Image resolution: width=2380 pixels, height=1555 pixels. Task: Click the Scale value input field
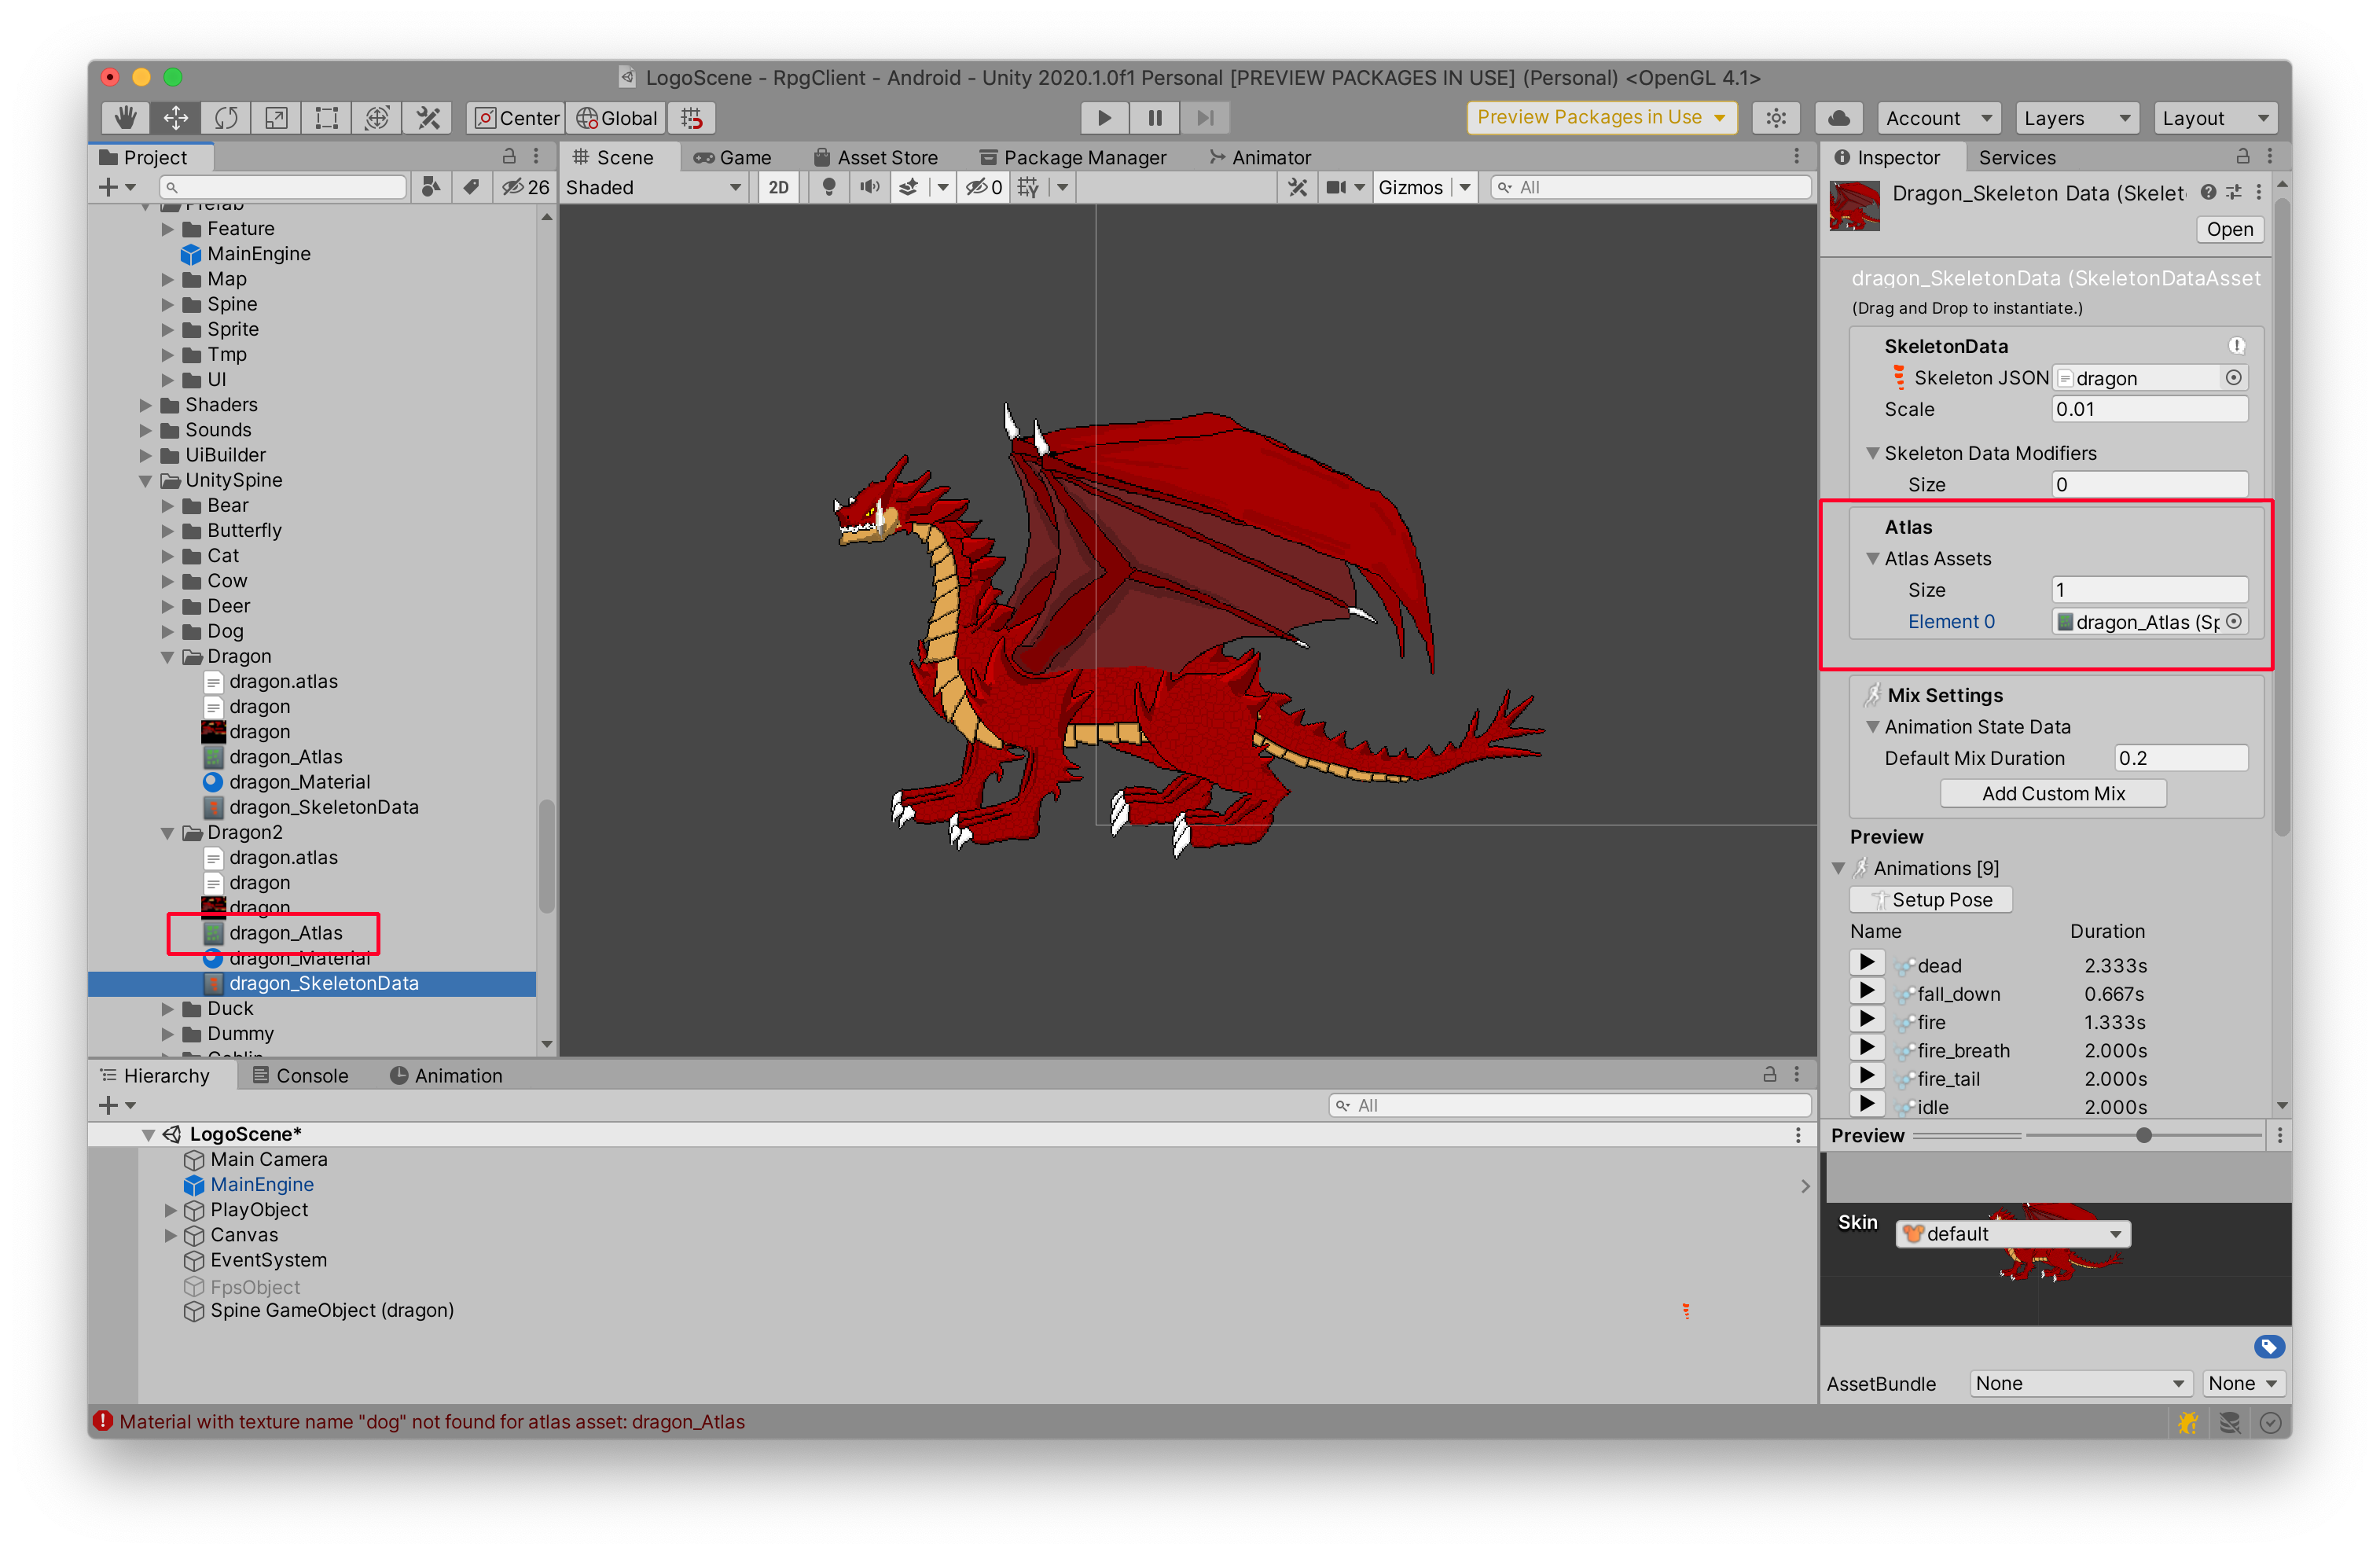(2148, 409)
